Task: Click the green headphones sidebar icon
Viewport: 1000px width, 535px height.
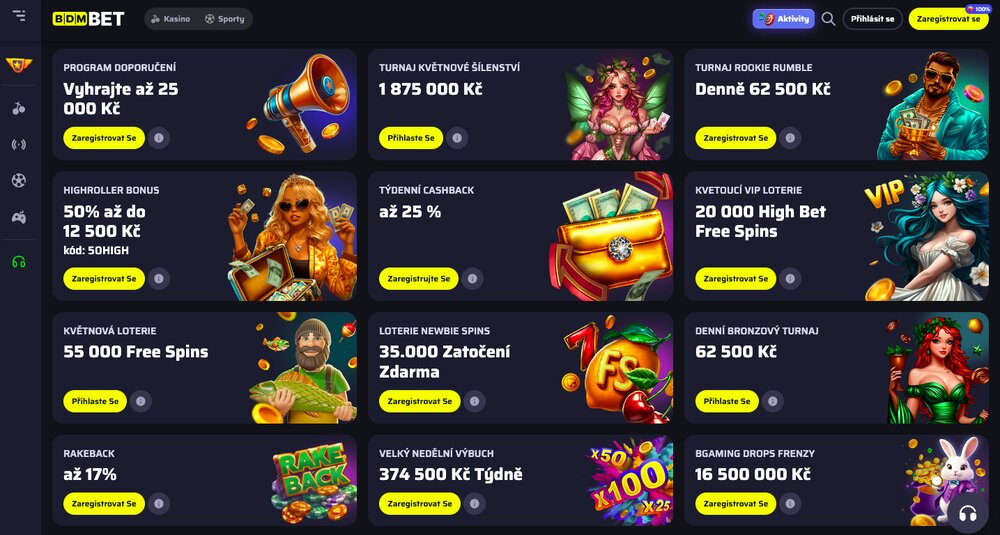Action: point(19,261)
